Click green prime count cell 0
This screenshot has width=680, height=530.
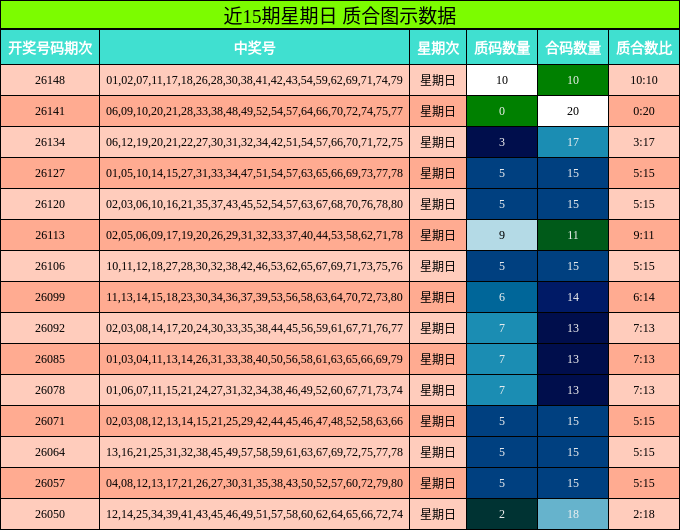[502, 111]
